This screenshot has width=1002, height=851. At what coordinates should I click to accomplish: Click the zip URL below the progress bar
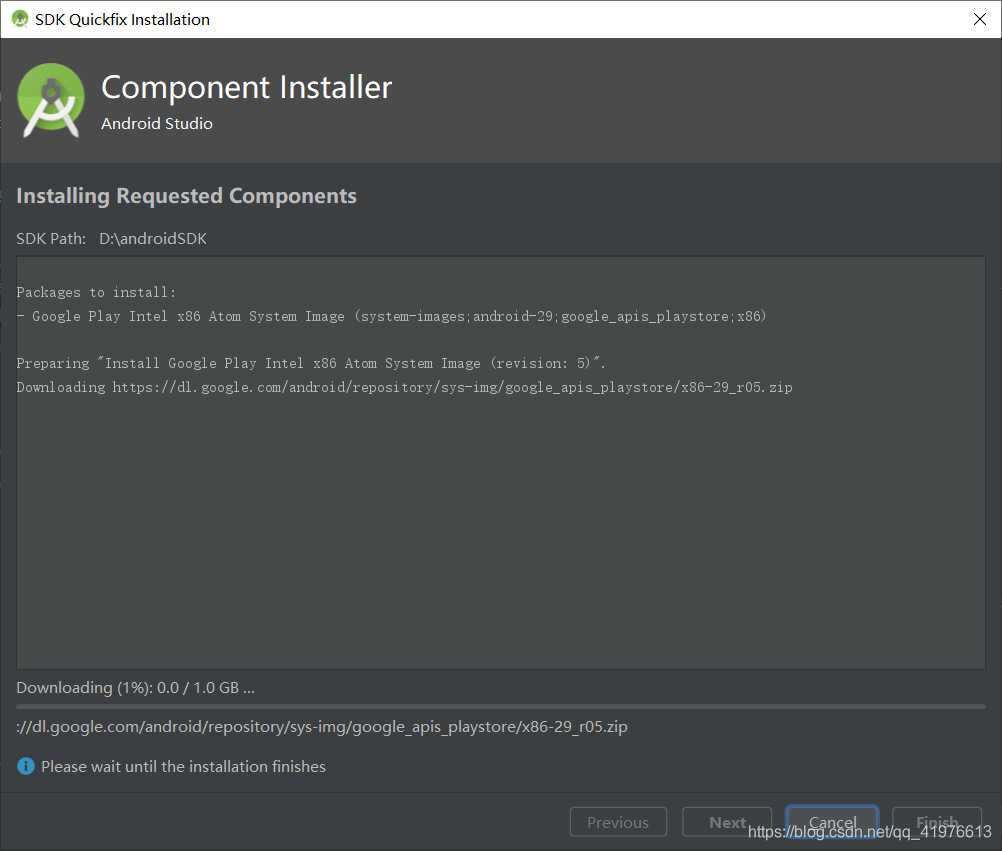click(x=322, y=727)
